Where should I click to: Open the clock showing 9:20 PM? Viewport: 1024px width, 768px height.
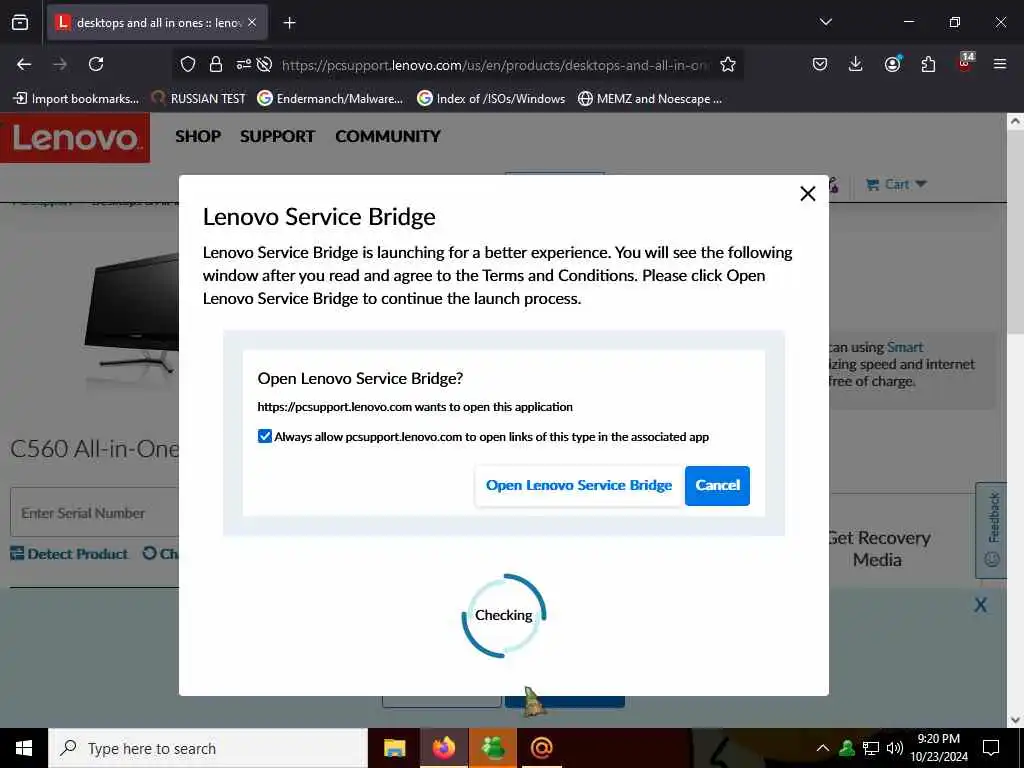point(939,748)
